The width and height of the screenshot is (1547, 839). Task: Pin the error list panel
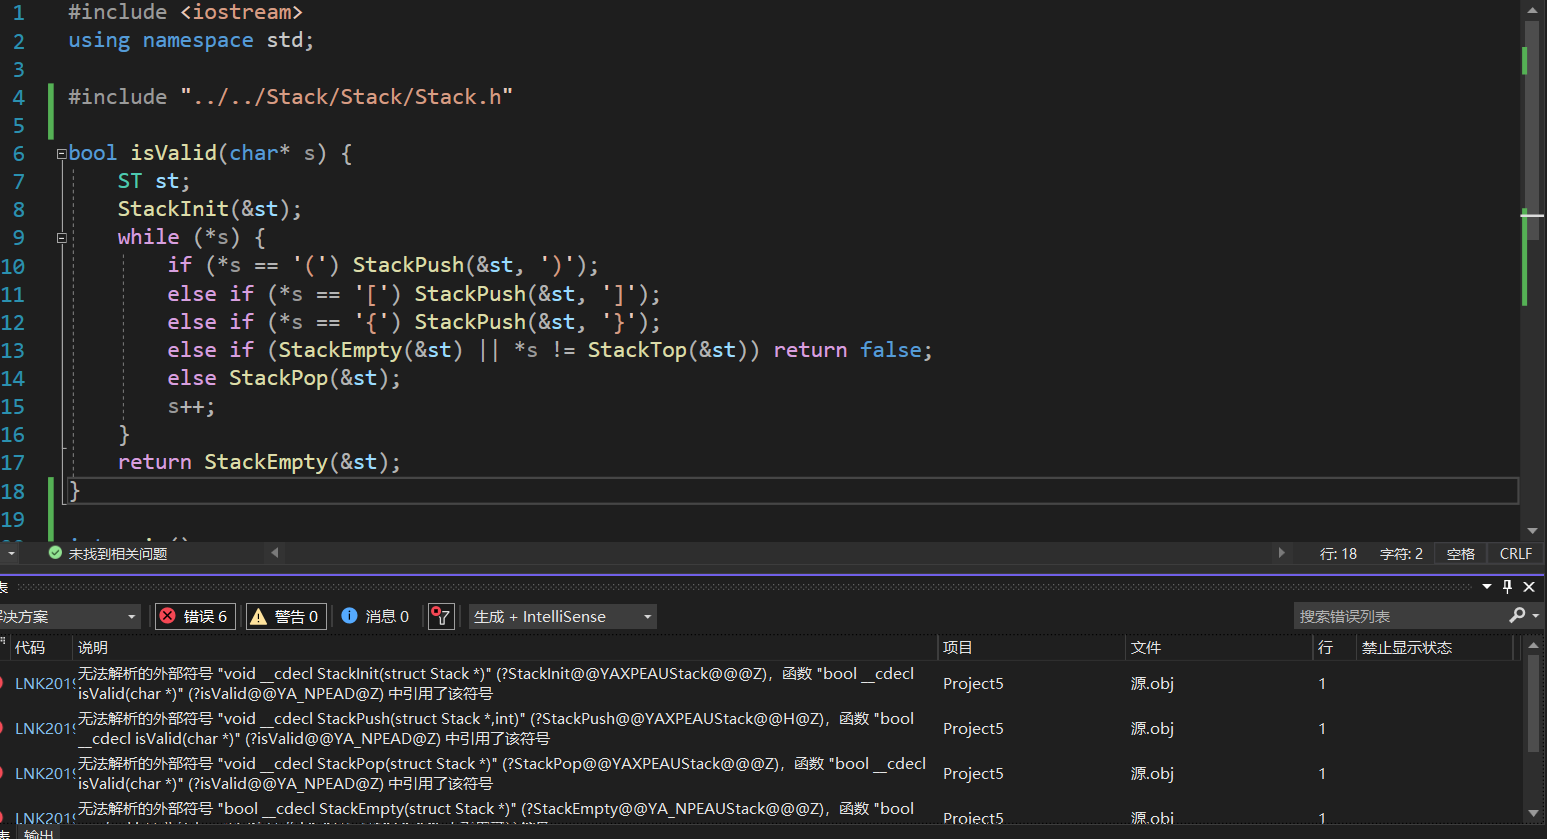(x=1508, y=587)
